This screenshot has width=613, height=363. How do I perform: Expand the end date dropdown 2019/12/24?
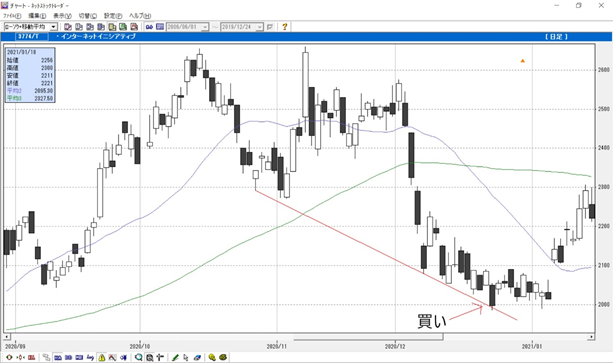tap(260, 27)
